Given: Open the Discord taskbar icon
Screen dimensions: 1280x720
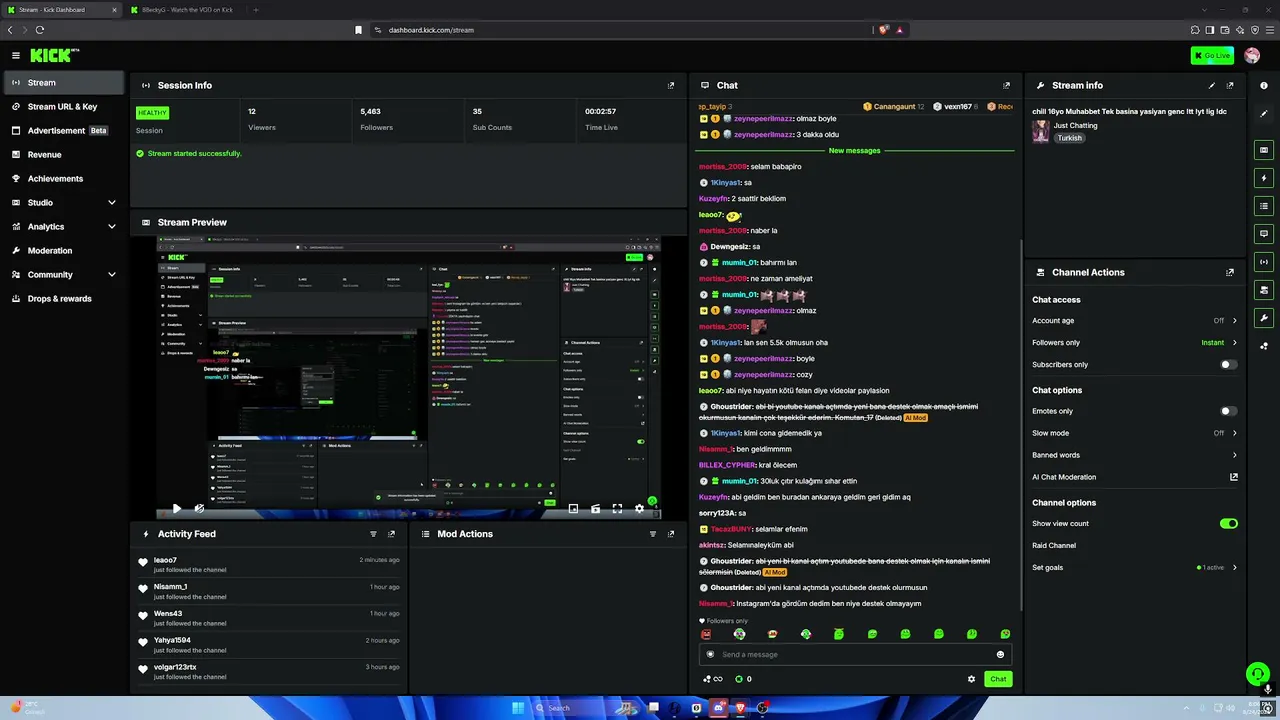Looking at the screenshot, I should click(x=718, y=708).
